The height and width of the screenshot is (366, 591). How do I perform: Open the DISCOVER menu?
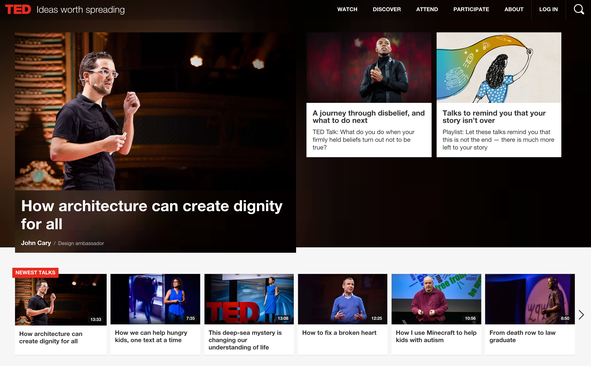coord(387,9)
